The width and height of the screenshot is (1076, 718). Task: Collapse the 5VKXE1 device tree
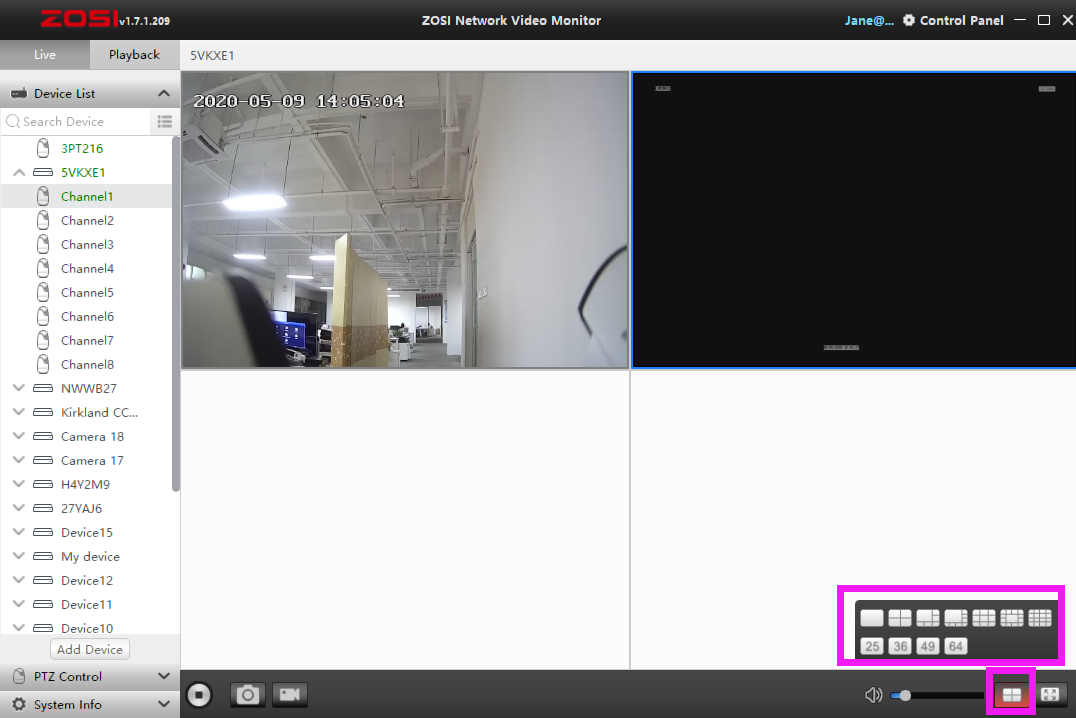(19, 172)
